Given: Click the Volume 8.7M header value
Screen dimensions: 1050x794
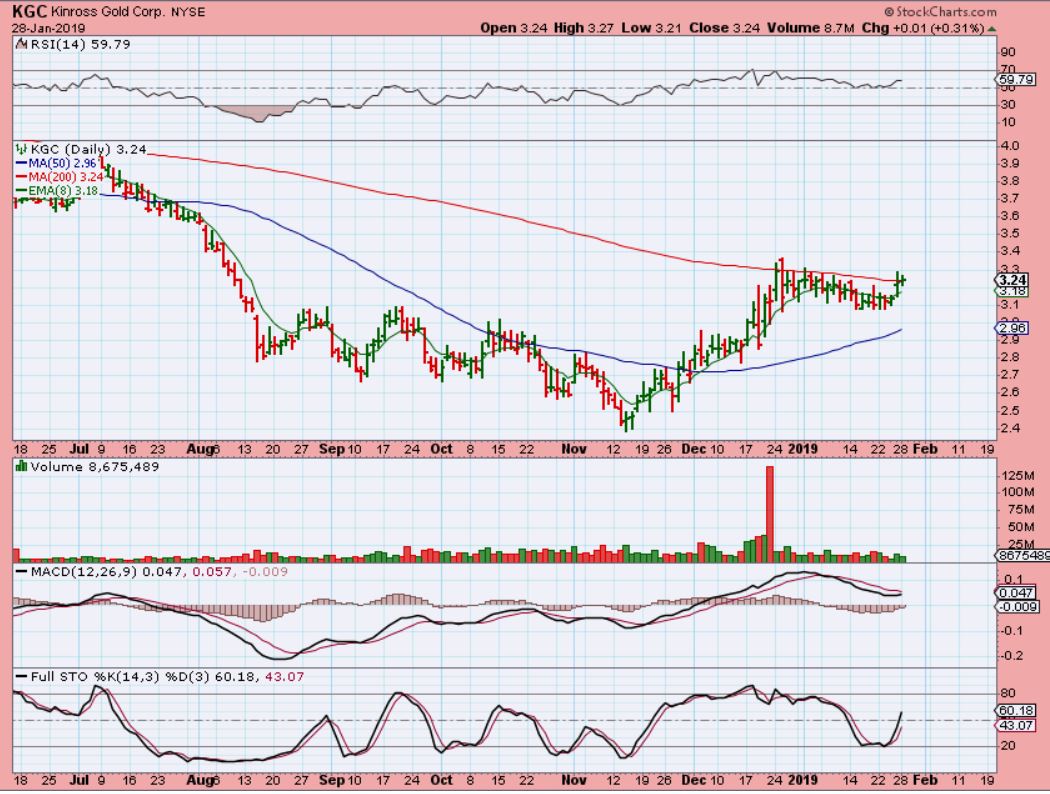Looking at the screenshot, I should click(811, 28).
